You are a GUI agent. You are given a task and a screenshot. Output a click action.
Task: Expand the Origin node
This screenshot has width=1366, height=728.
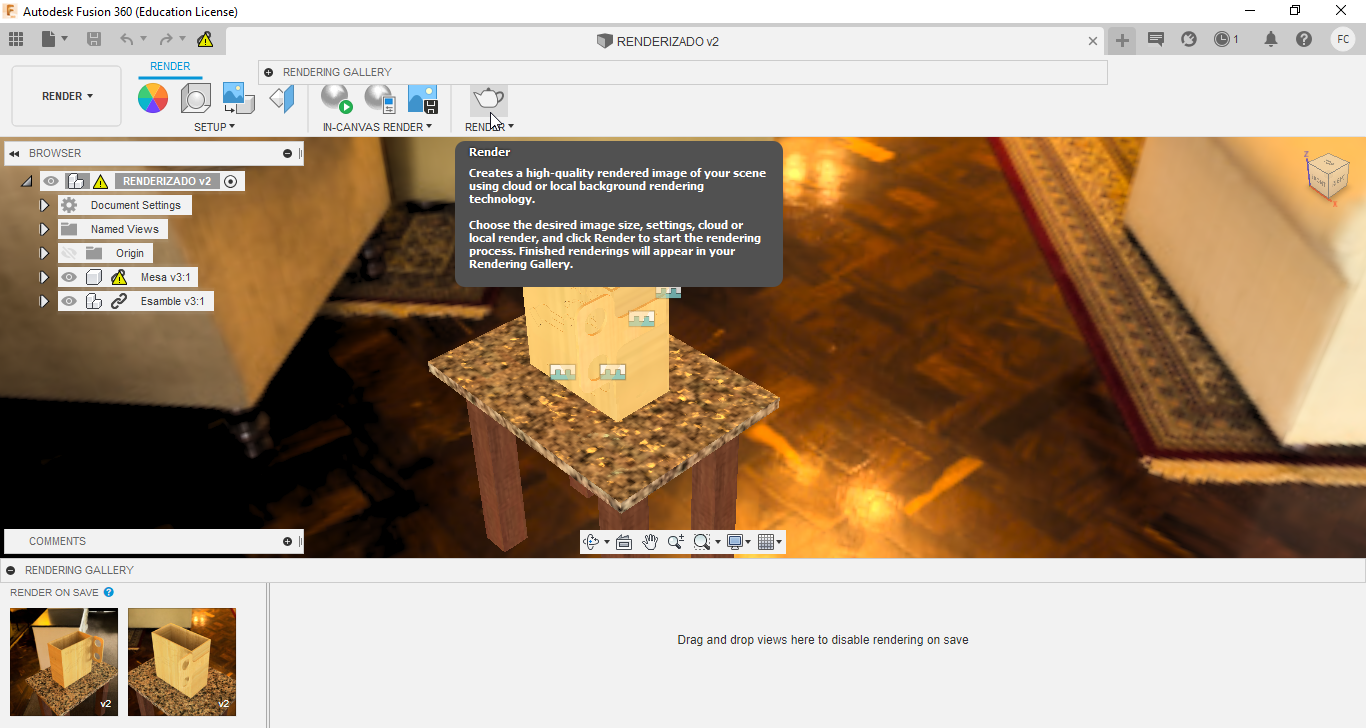44,253
